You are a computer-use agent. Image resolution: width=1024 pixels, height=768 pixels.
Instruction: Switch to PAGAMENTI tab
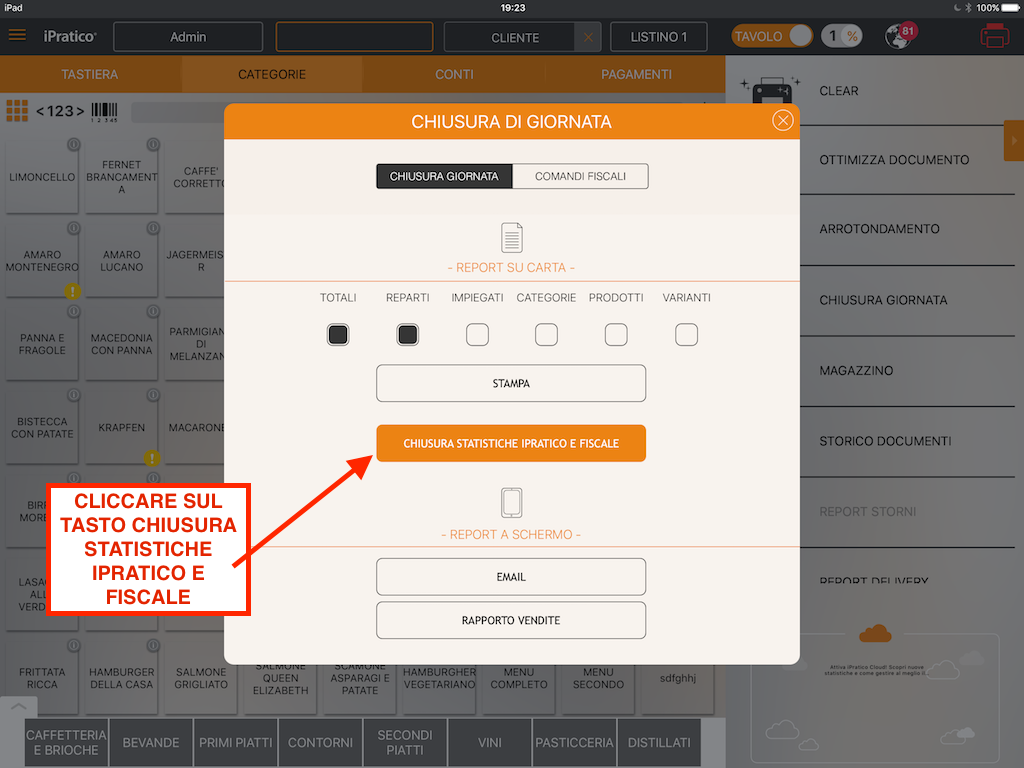point(636,74)
